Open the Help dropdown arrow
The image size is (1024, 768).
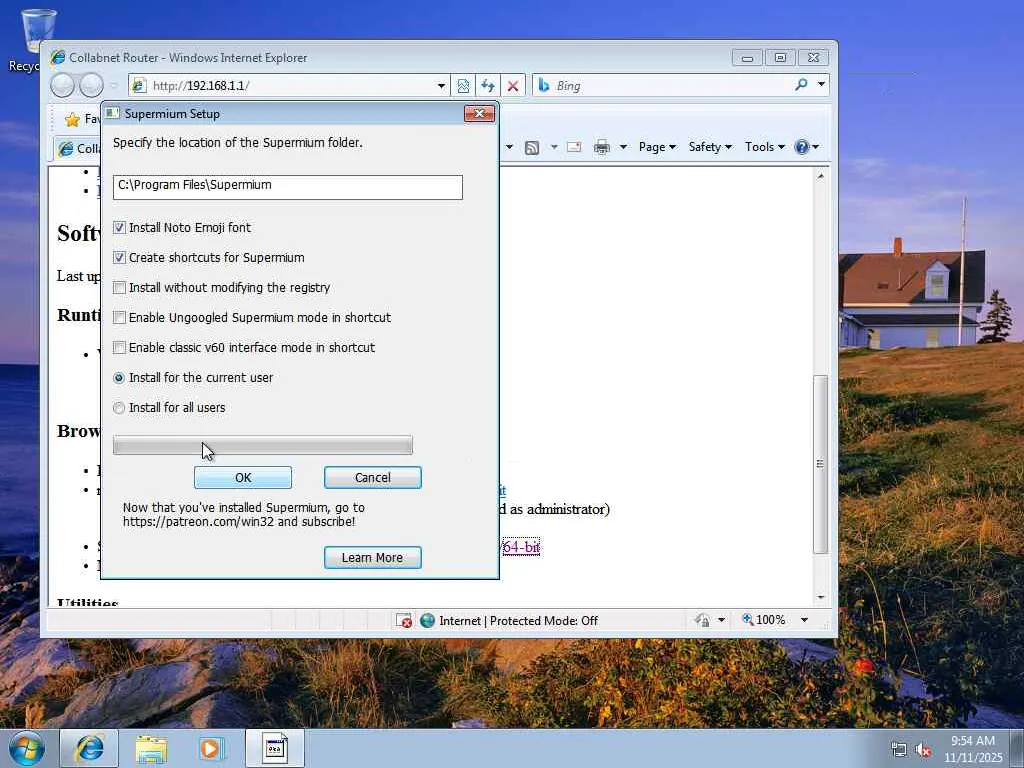(815, 147)
